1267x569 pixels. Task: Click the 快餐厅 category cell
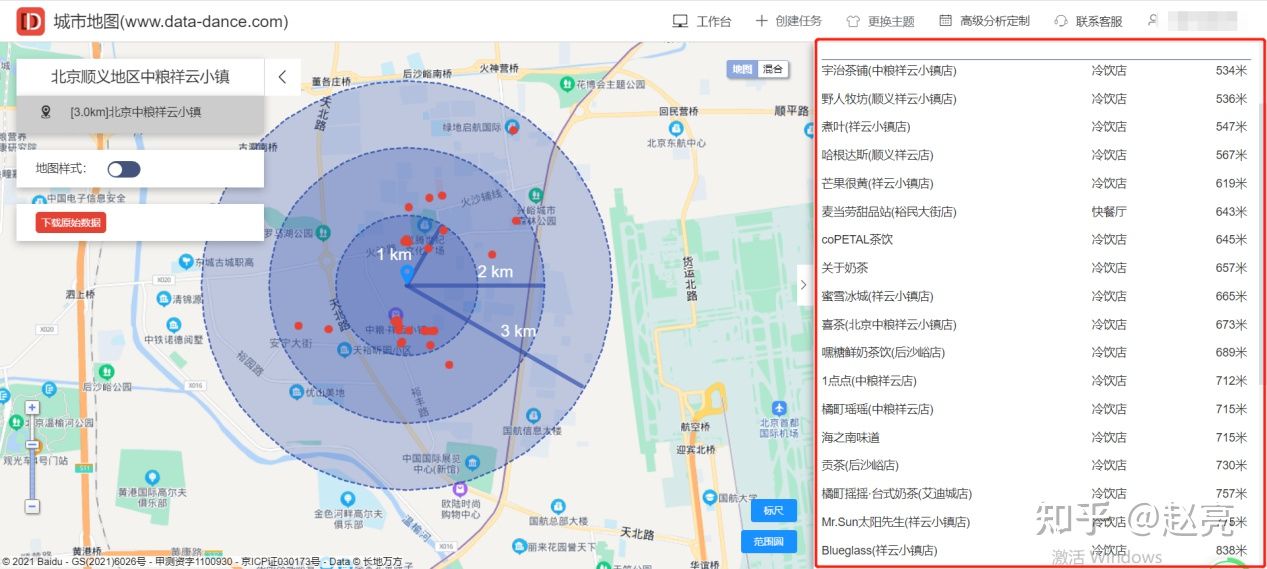(x=1109, y=212)
